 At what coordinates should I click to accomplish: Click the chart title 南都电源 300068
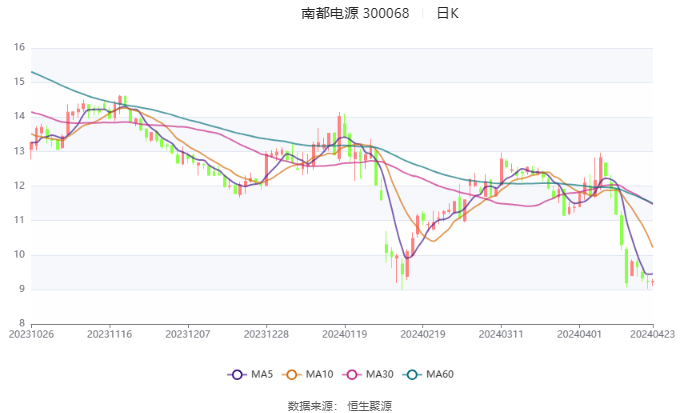pos(355,13)
